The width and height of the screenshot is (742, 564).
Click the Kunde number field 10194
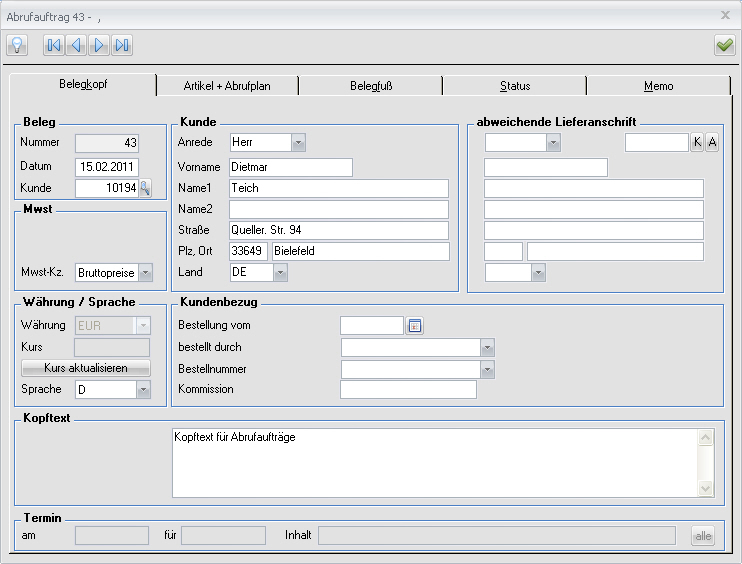pos(107,188)
